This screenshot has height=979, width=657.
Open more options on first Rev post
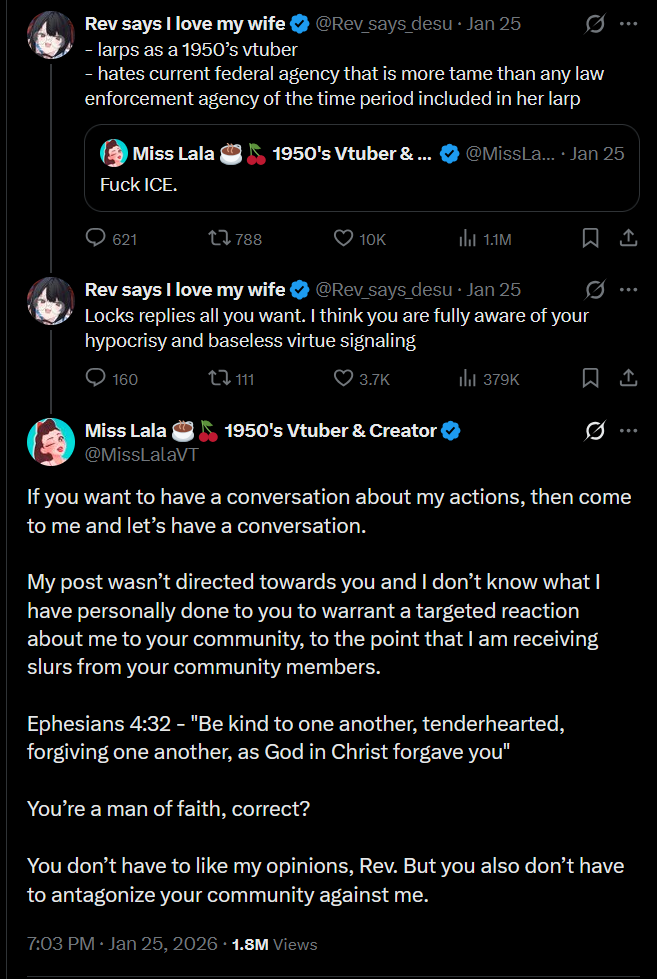click(629, 23)
